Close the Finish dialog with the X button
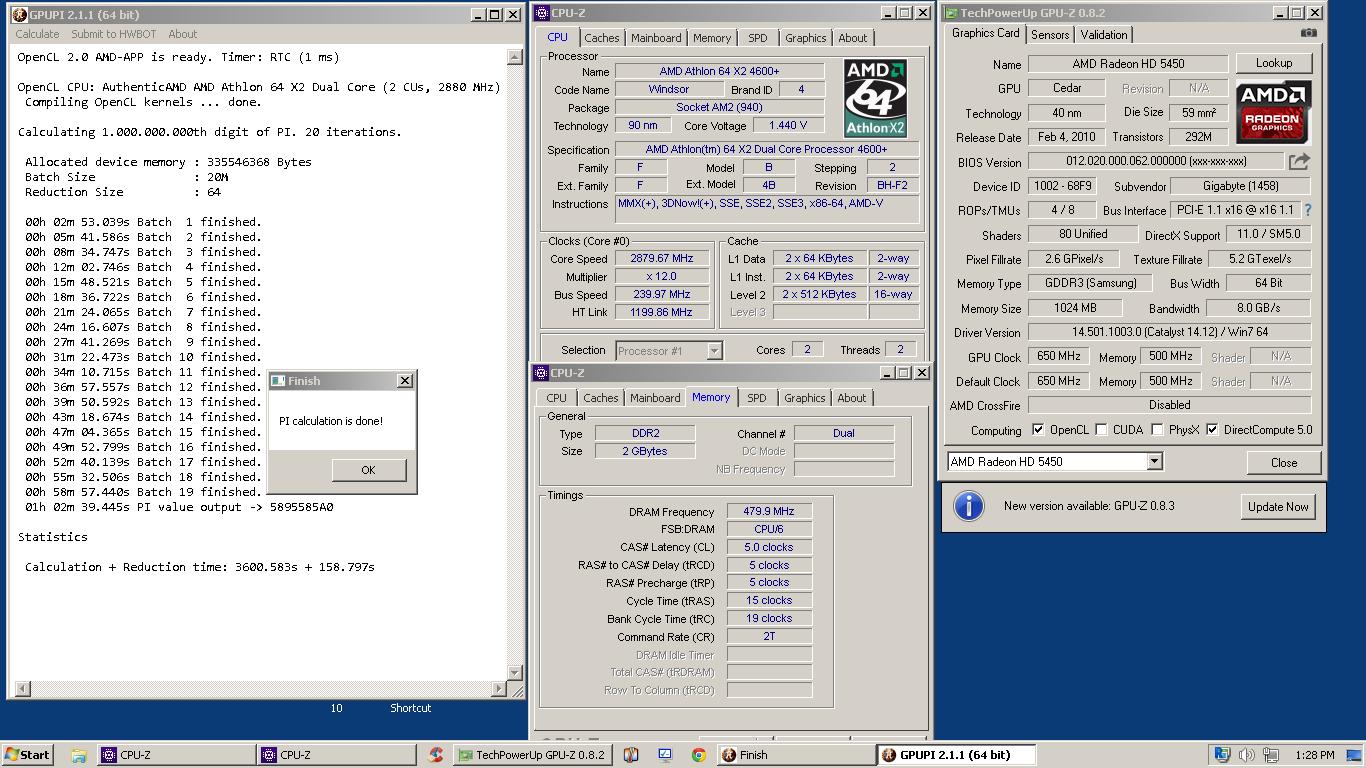 [405, 381]
